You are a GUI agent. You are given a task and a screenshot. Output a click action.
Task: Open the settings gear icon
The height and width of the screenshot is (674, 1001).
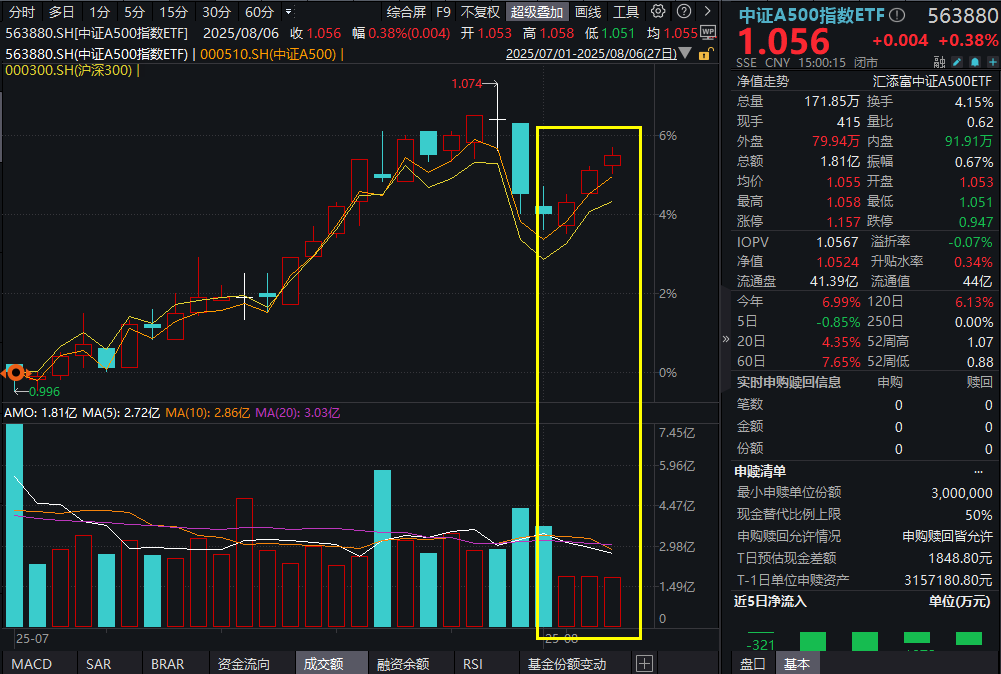tap(656, 11)
